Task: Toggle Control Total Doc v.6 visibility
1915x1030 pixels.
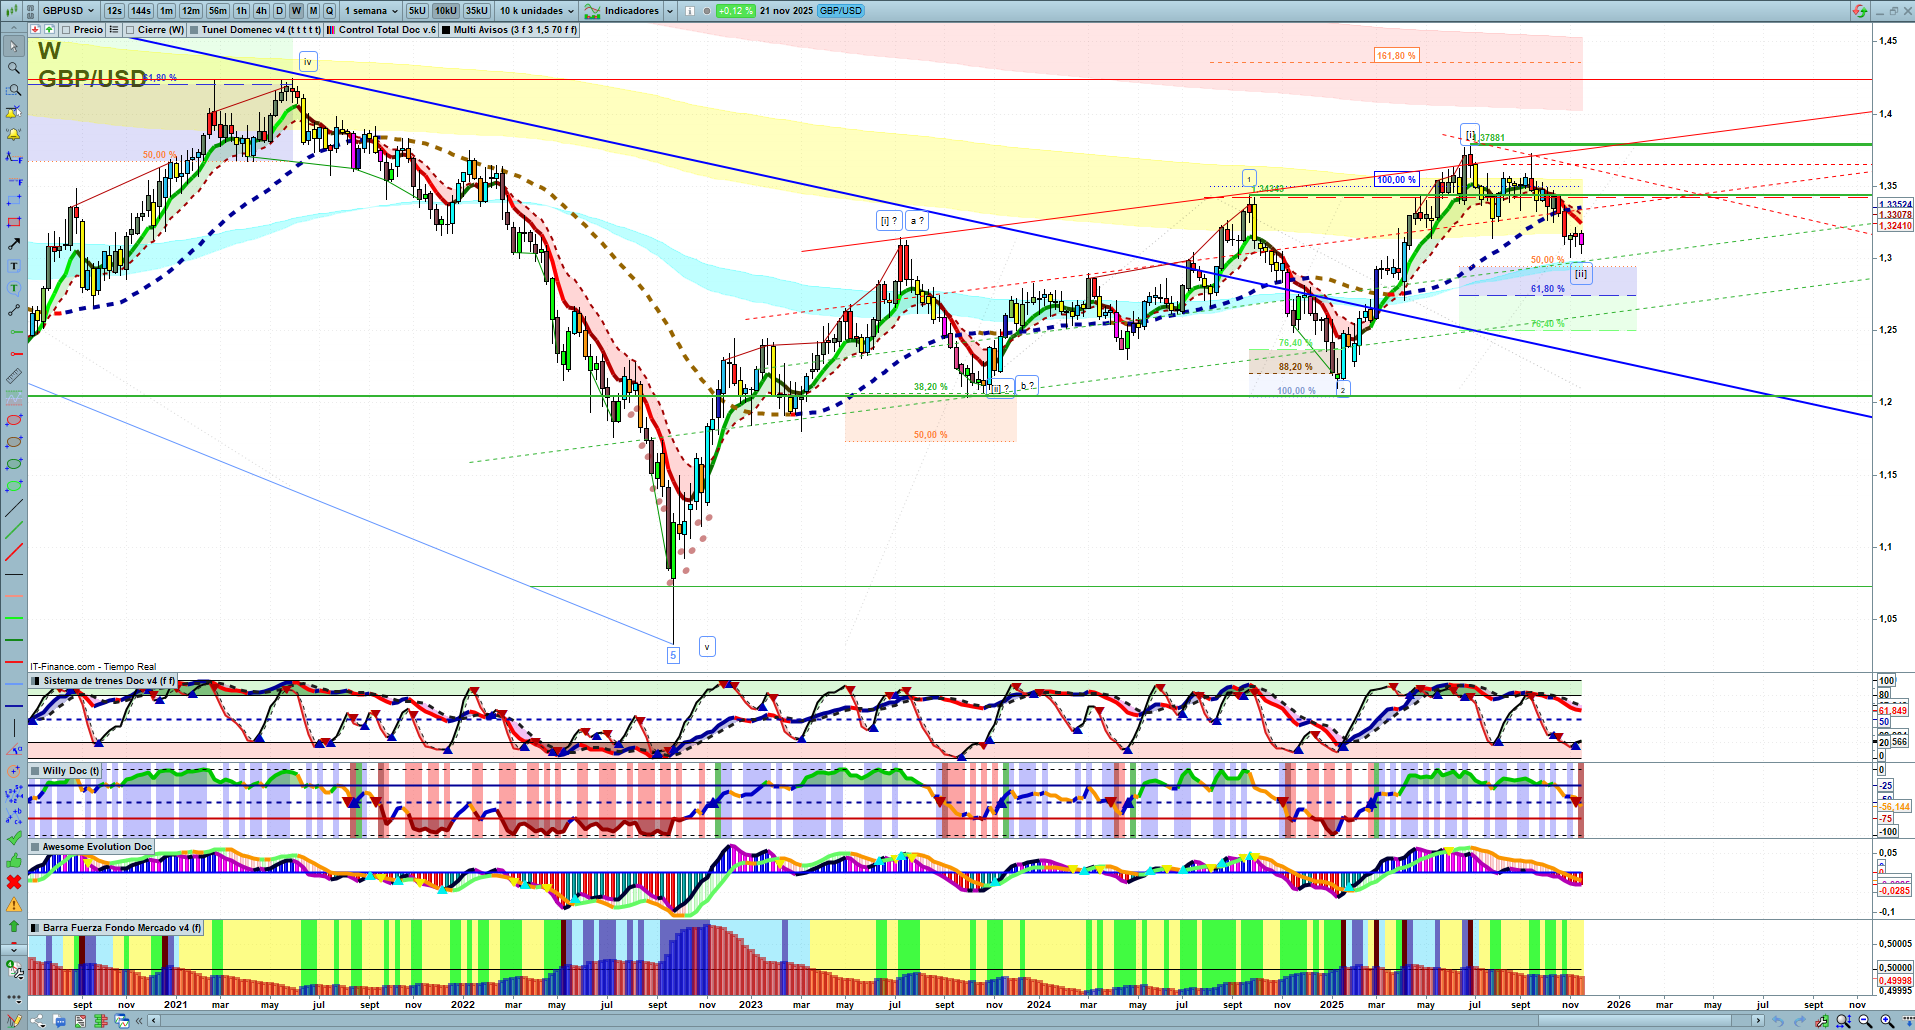Action: tap(331, 30)
